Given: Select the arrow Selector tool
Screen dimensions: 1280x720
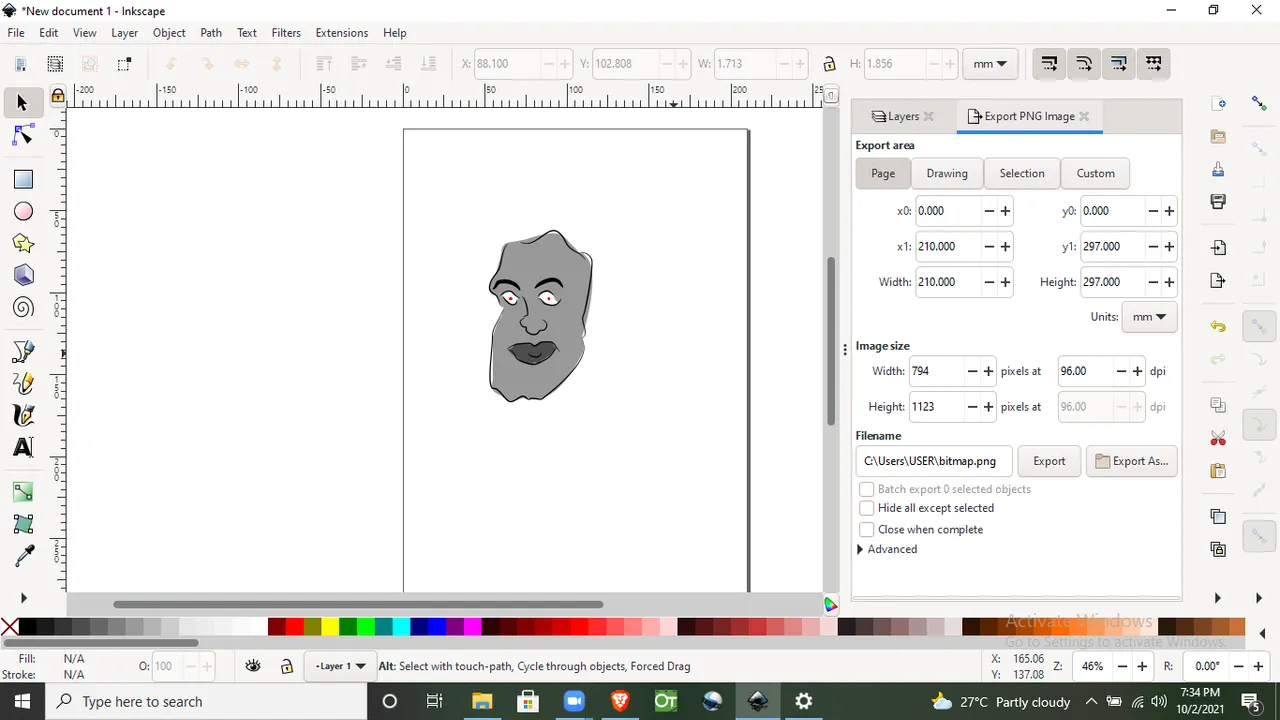Looking at the screenshot, I should pos(23,103).
